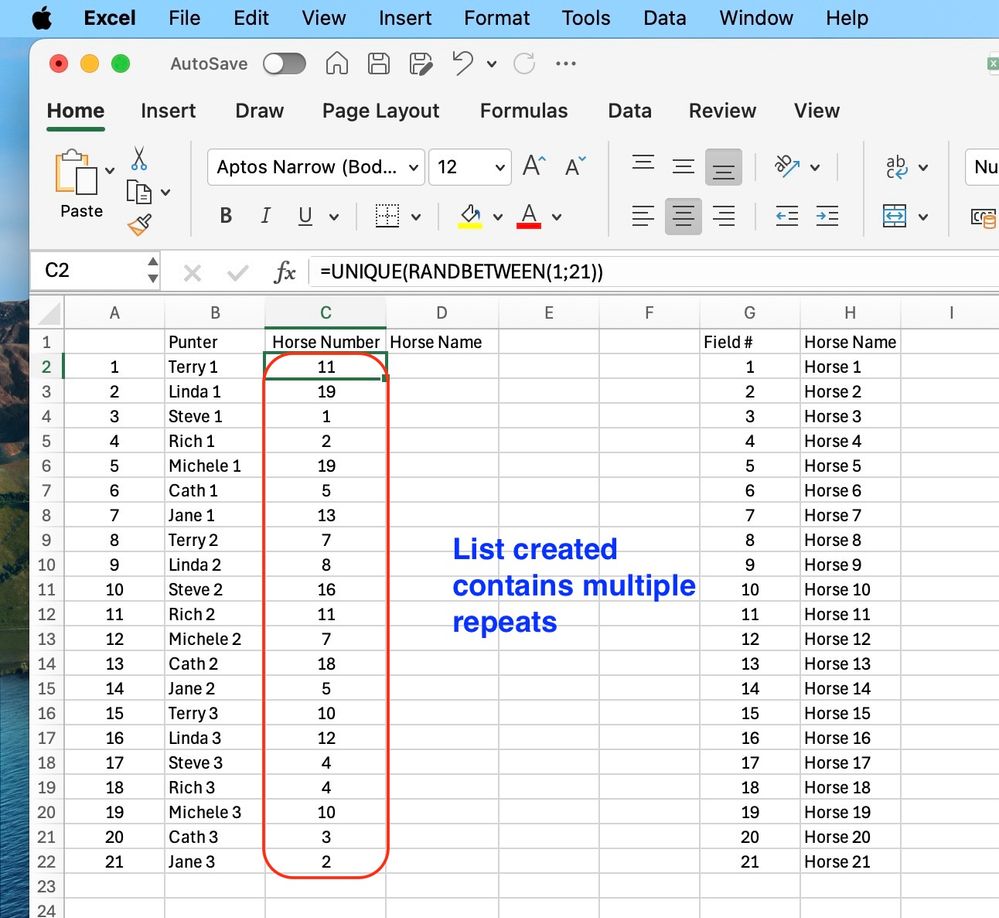The height and width of the screenshot is (918, 999).
Task: Expand the Font Color dropdown arrow
Action: (557, 217)
